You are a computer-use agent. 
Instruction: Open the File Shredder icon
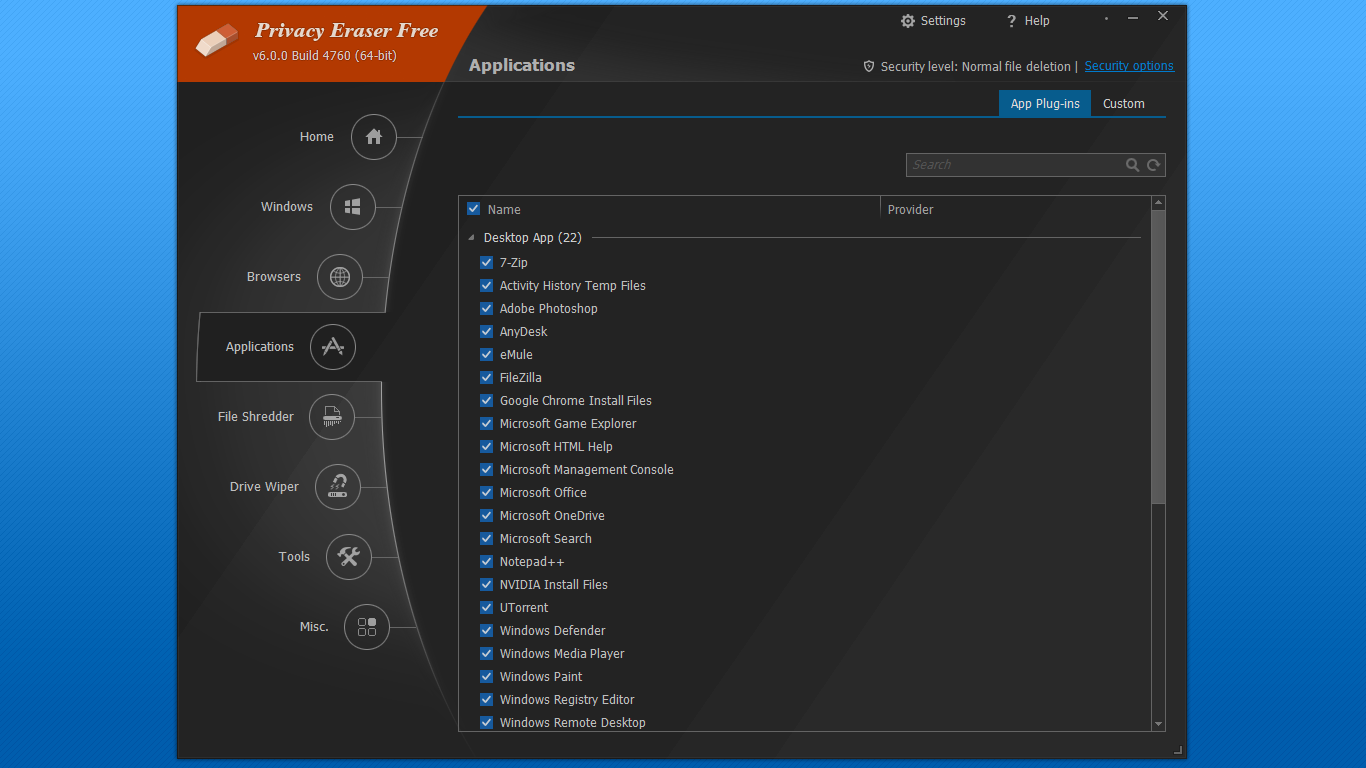pyautogui.click(x=332, y=417)
